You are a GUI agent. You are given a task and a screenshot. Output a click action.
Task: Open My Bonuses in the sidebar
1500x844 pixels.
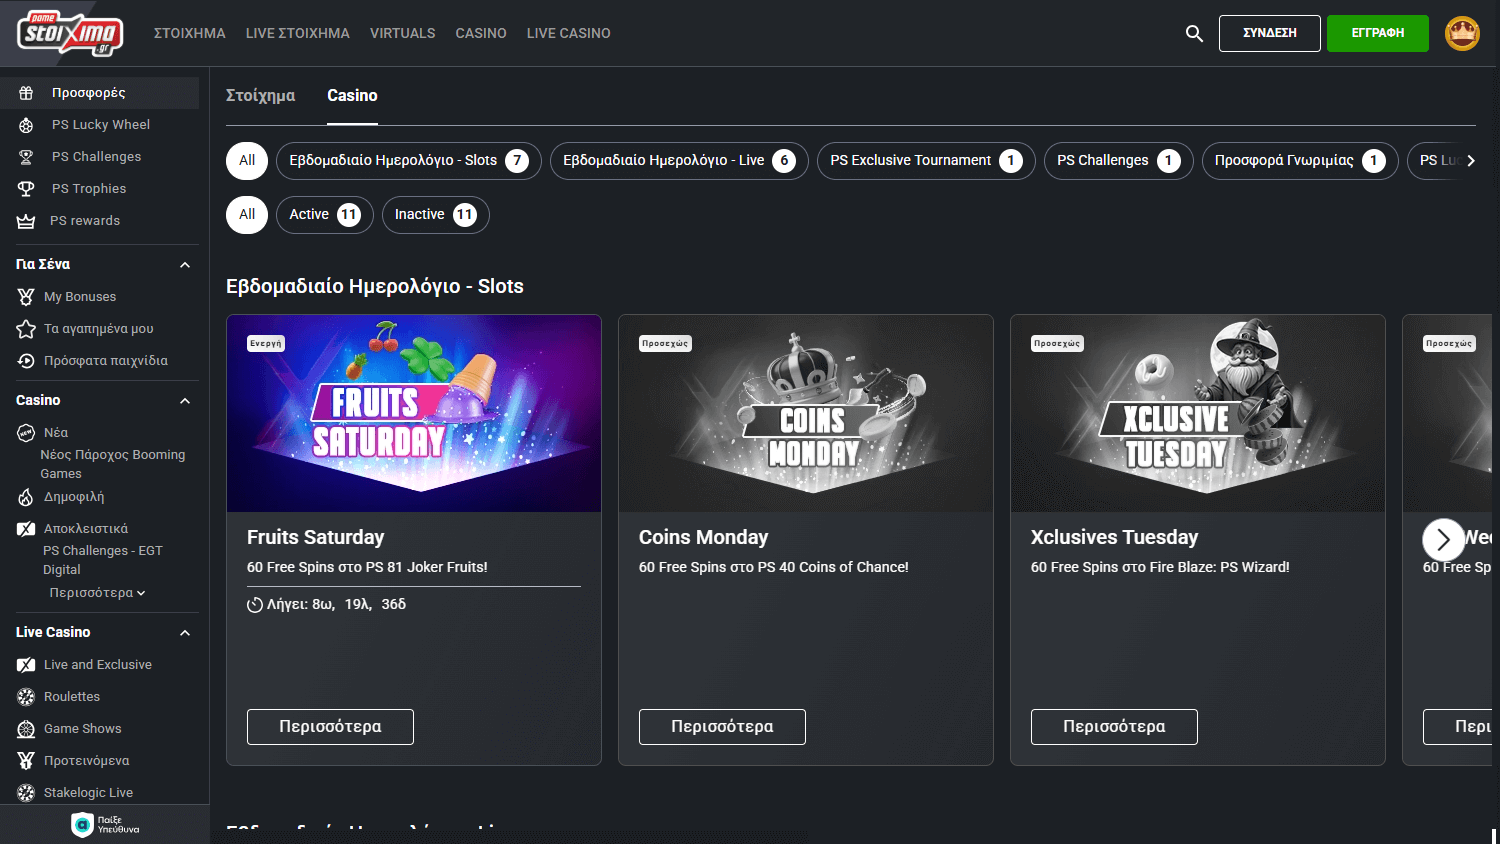(x=24, y=296)
